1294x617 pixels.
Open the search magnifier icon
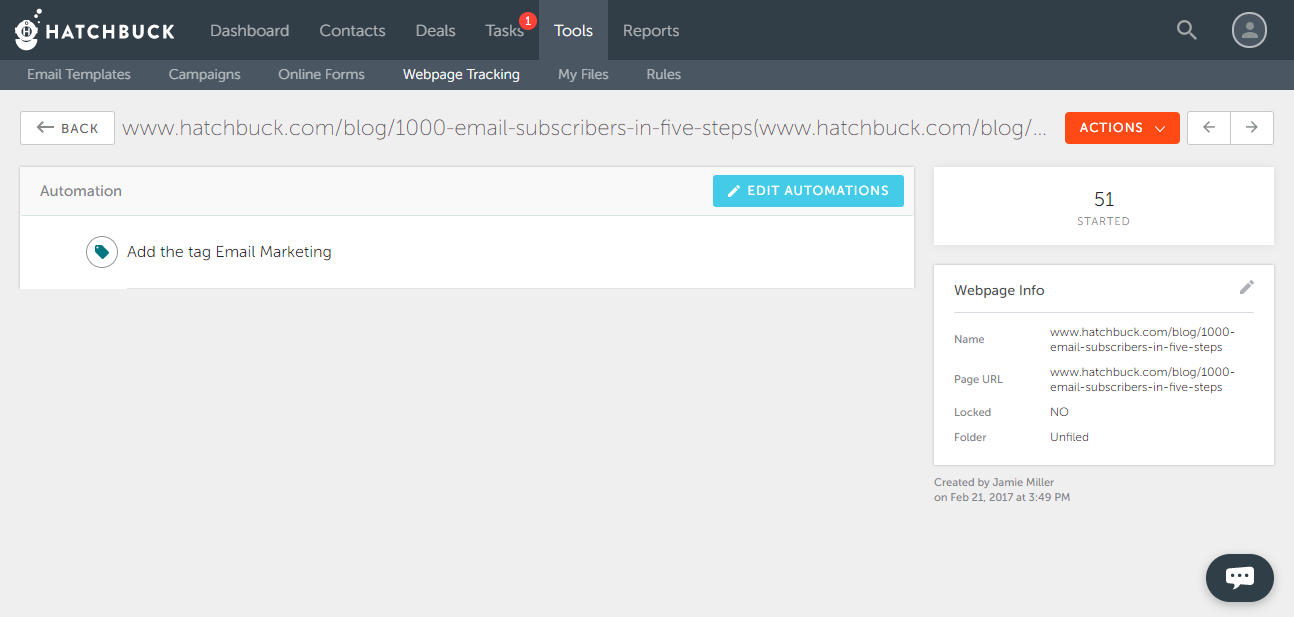(x=1187, y=30)
